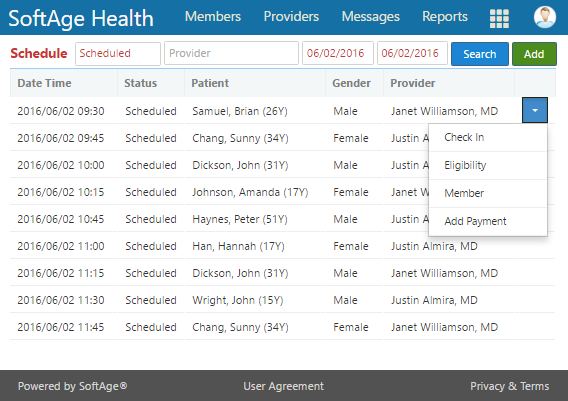The height and width of the screenshot is (401, 568).
Task: Open the apps grid icon
Action: point(499,18)
